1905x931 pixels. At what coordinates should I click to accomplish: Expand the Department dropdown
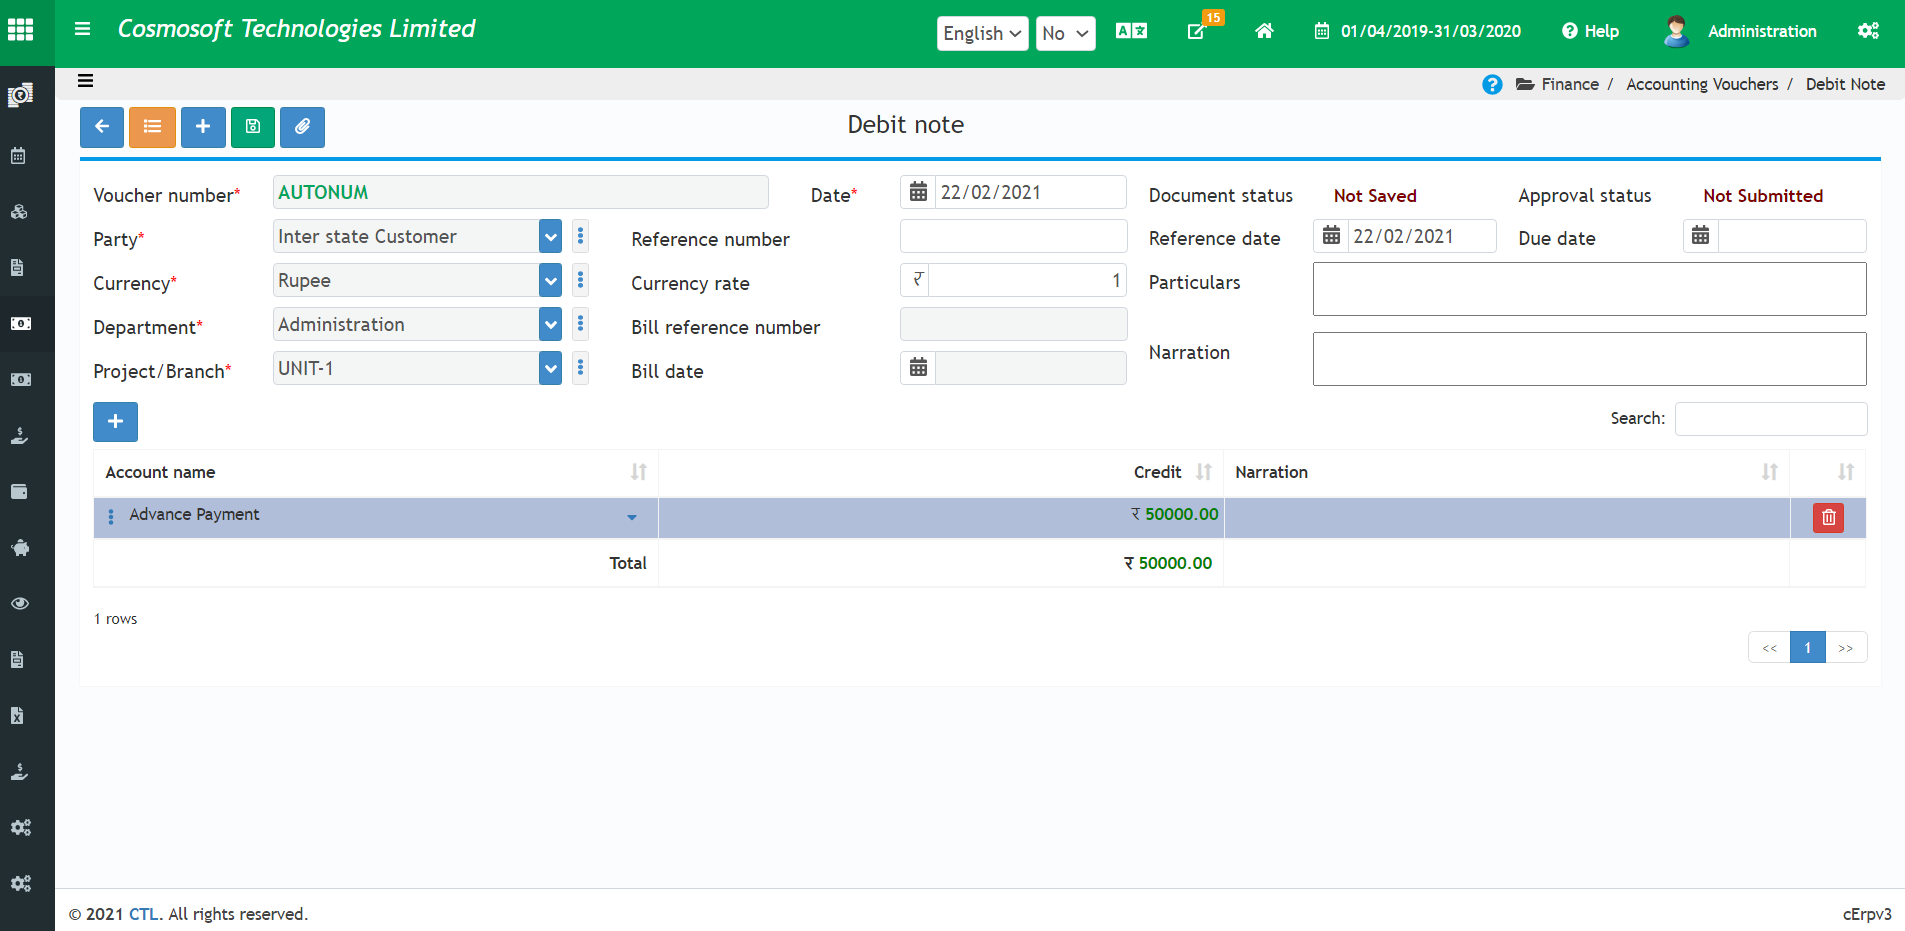pyautogui.click(x=550, y=325)
